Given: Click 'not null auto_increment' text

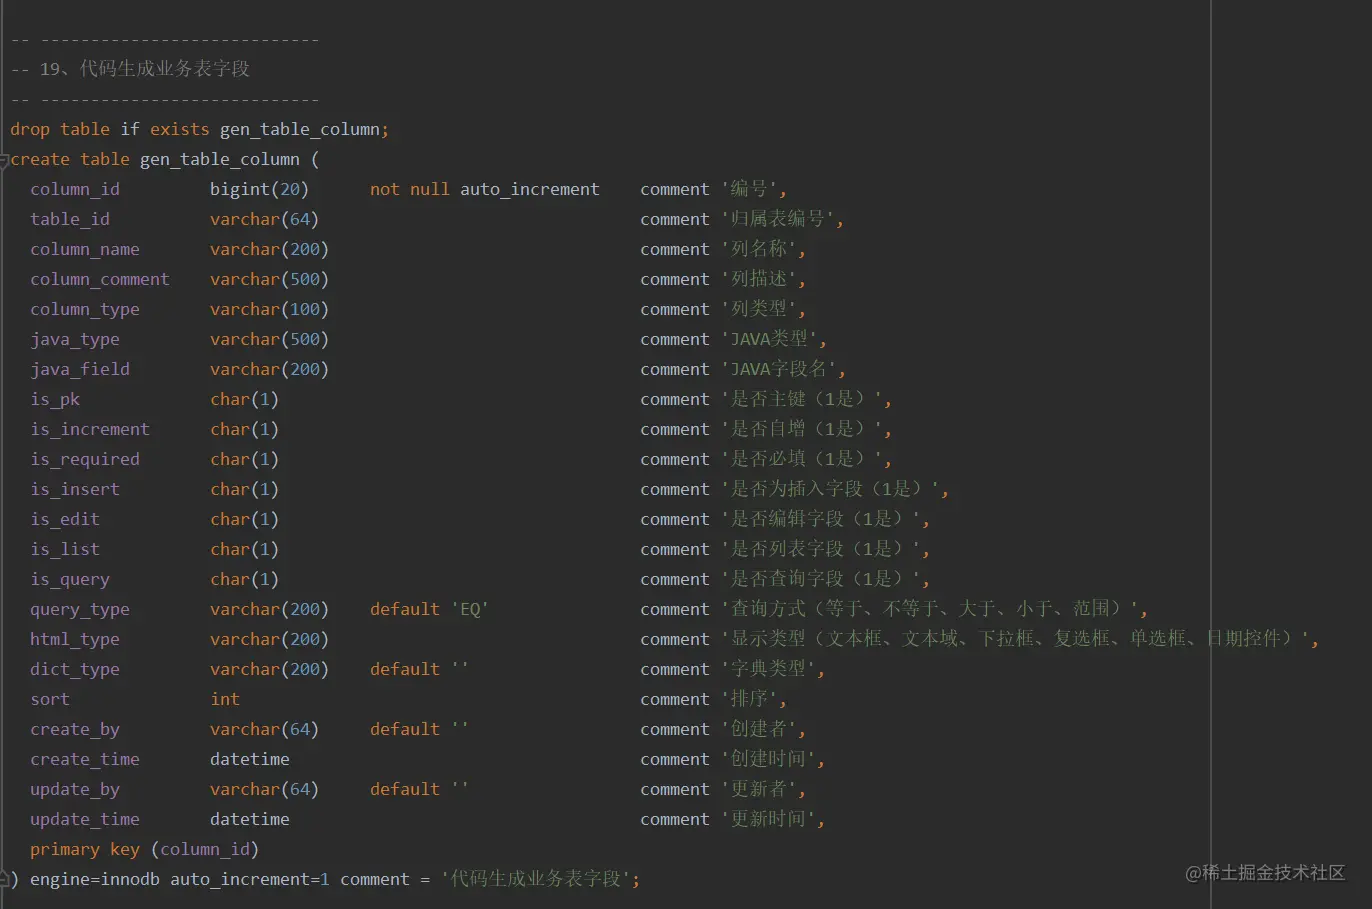Looking at the screenshot, I should coord(485,190).
